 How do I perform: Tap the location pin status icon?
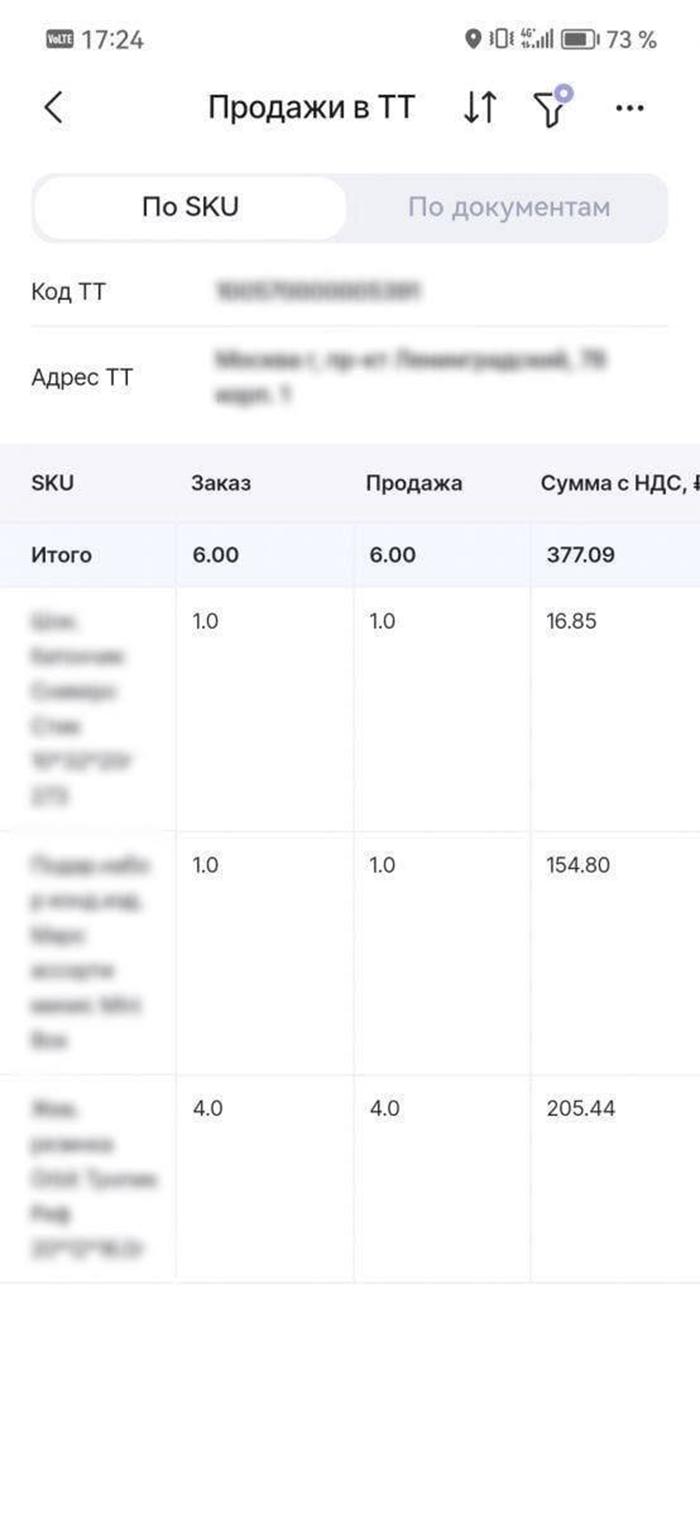coord(473,40)
